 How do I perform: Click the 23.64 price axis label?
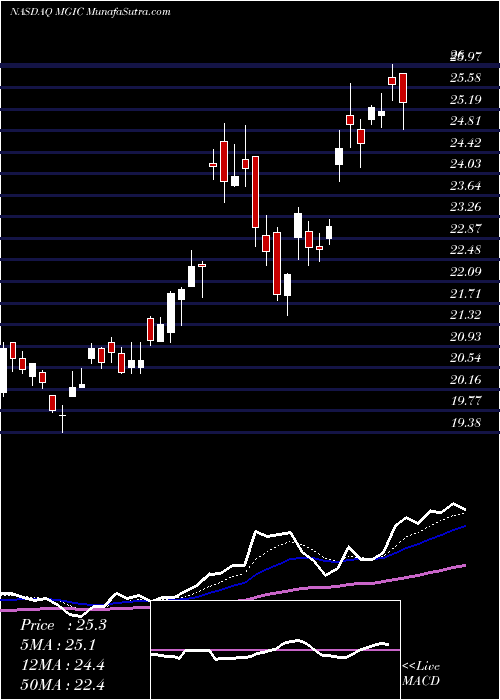point(466,186)
